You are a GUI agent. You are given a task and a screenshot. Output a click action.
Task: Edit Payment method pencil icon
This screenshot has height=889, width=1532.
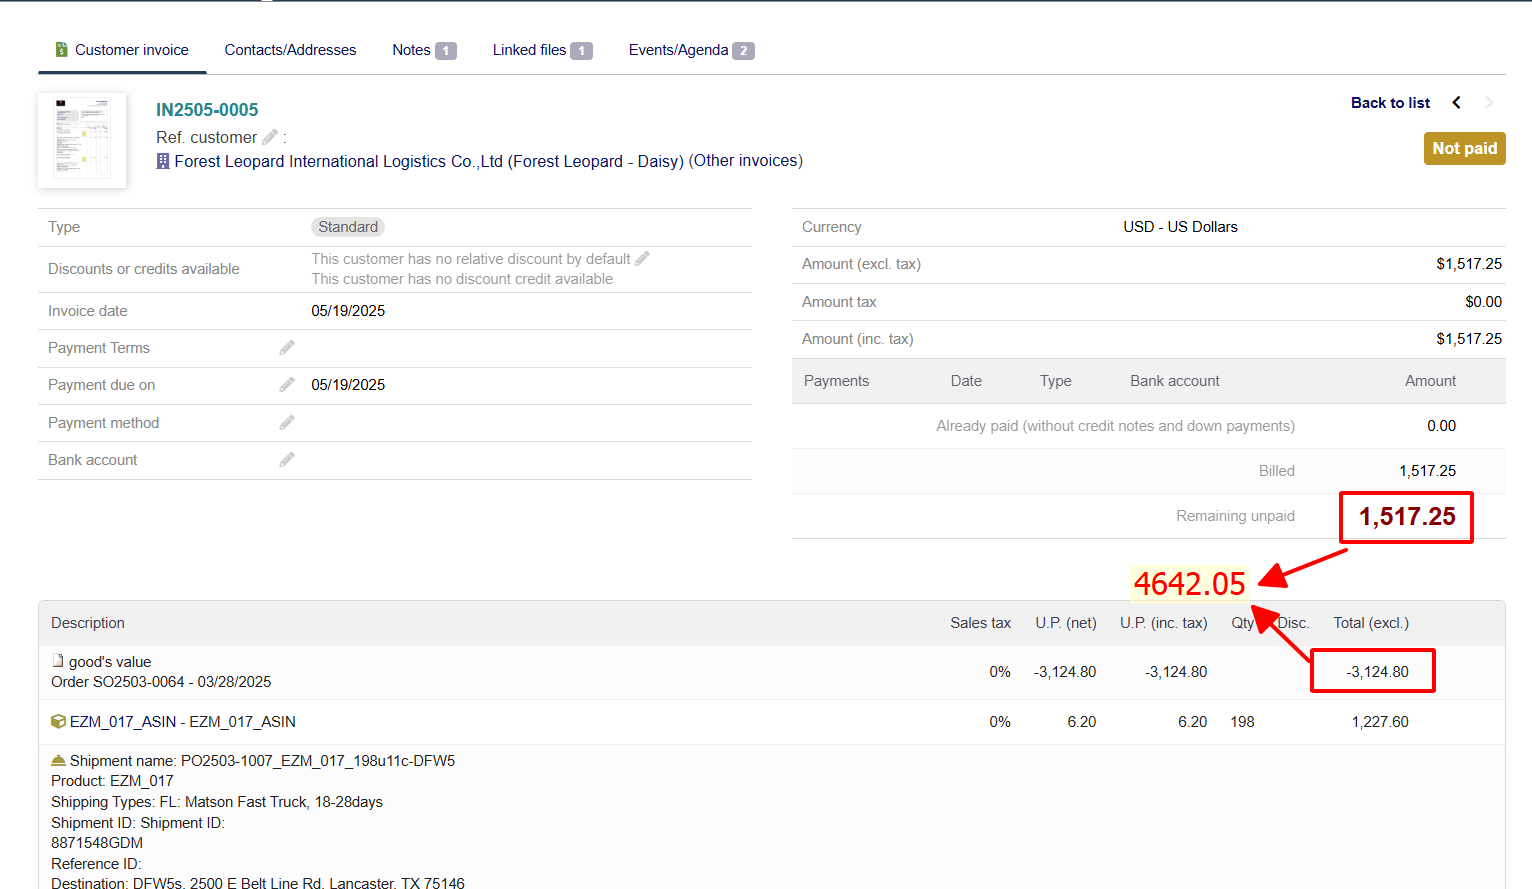pos(287,422)
